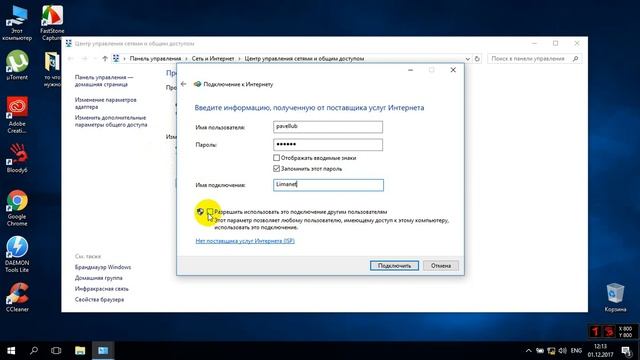
Task: Open Нет поставщика услуг Интернета link
Action: pyautogui.click(x=245, y=241)
